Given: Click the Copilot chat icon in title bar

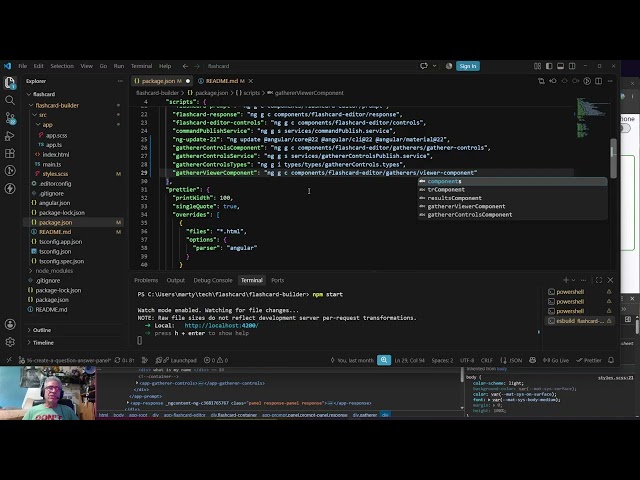Looking at the screenshot, I should [424, 66].
